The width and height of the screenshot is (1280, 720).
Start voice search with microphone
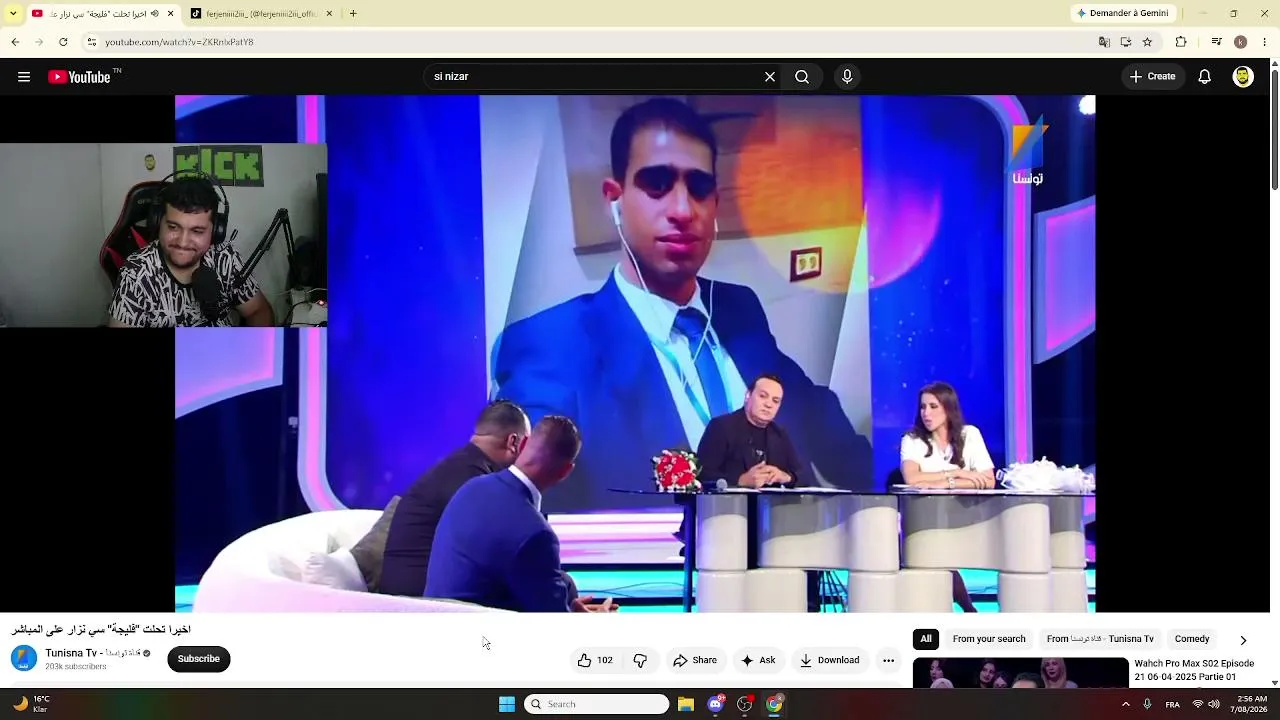(847, 77)
